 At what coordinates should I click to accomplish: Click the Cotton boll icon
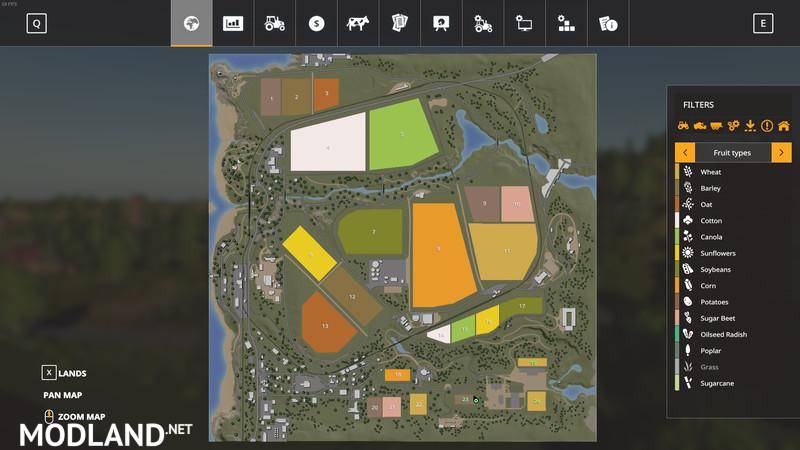click(x=688, y=220)
